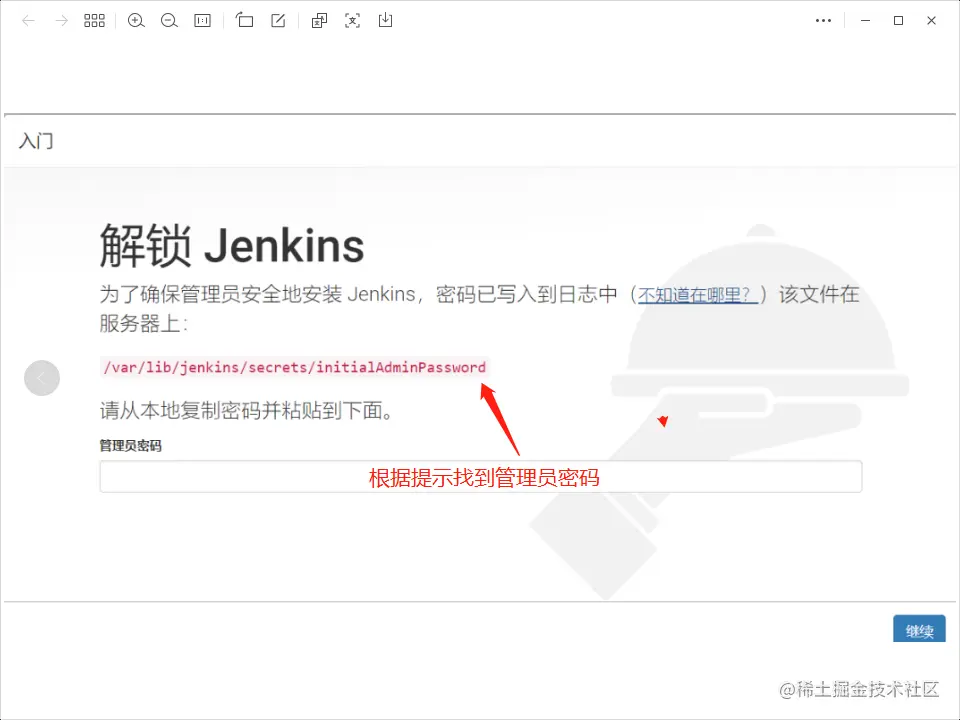Viewport: 960px width, 720px height.
Task: Save the image via download icon
Action: pyautogui.click(x=386, y=21)
